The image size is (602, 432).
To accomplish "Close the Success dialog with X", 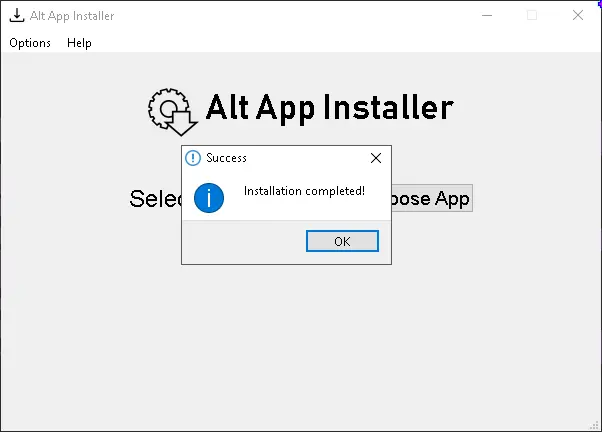I will [x=376, y=158].
